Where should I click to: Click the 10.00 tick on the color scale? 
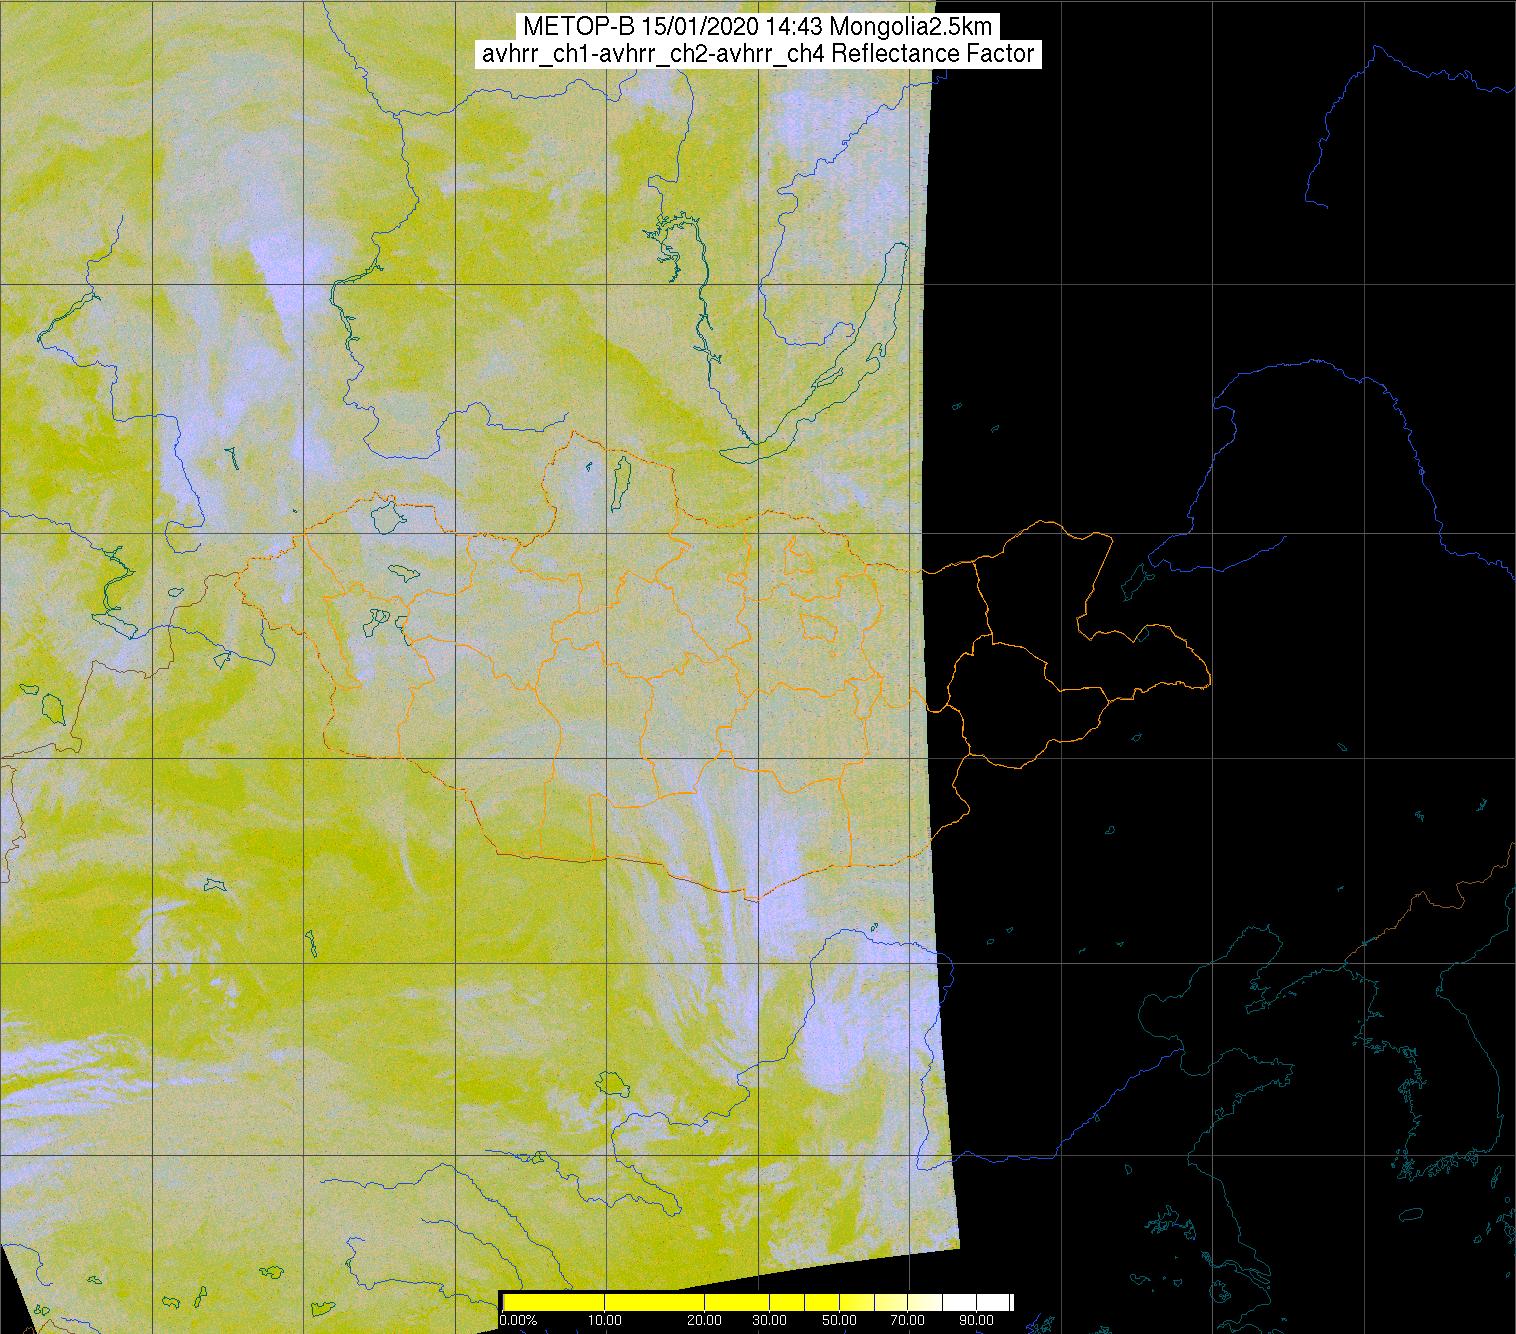(605, 1321)
